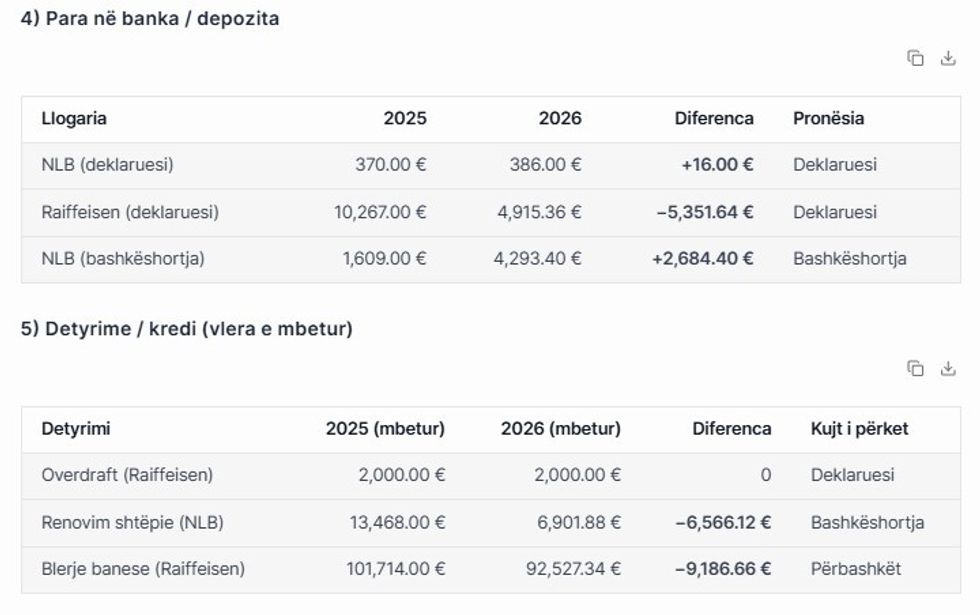This screenshot has height=615, width=980.
Task: Click the 'Përbashkët' ownership cell
Action: point(855,569)
